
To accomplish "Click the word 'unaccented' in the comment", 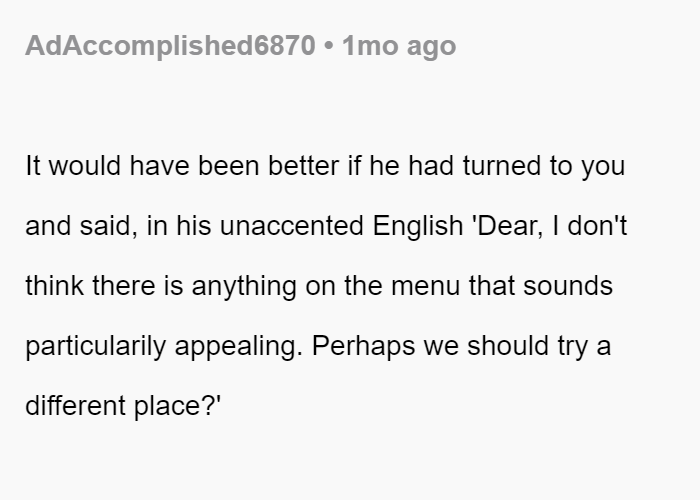I will tap(292, 225).
